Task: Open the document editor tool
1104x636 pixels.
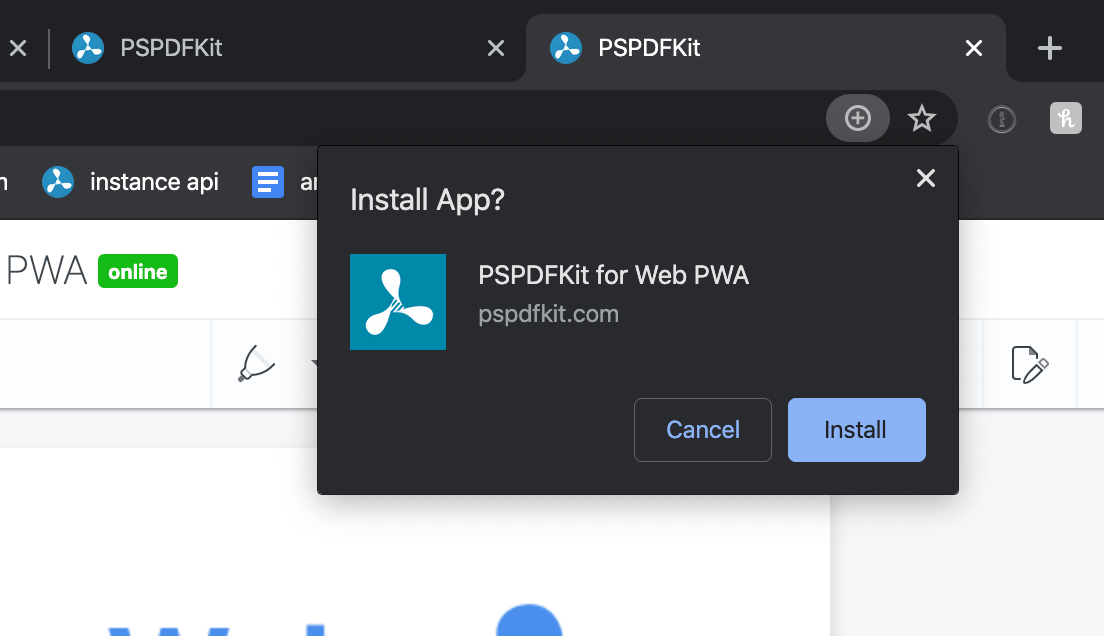Action: pos(1030,364)
